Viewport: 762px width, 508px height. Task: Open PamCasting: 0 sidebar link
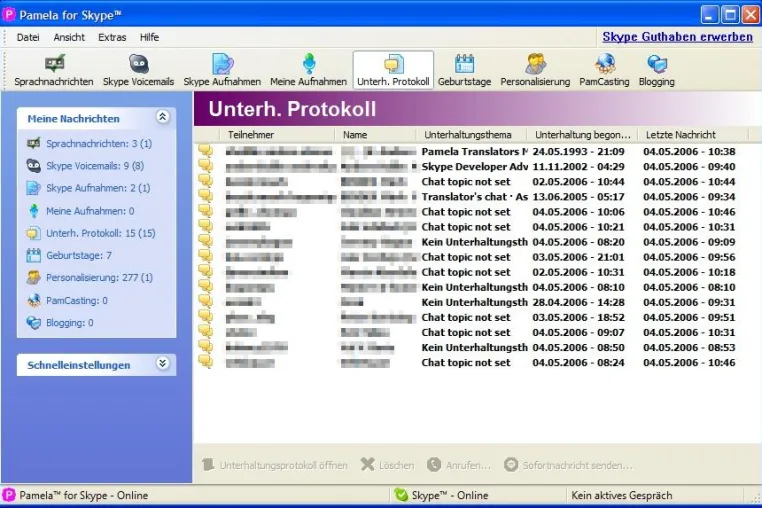pyautogui.click(x=77, y=300)
